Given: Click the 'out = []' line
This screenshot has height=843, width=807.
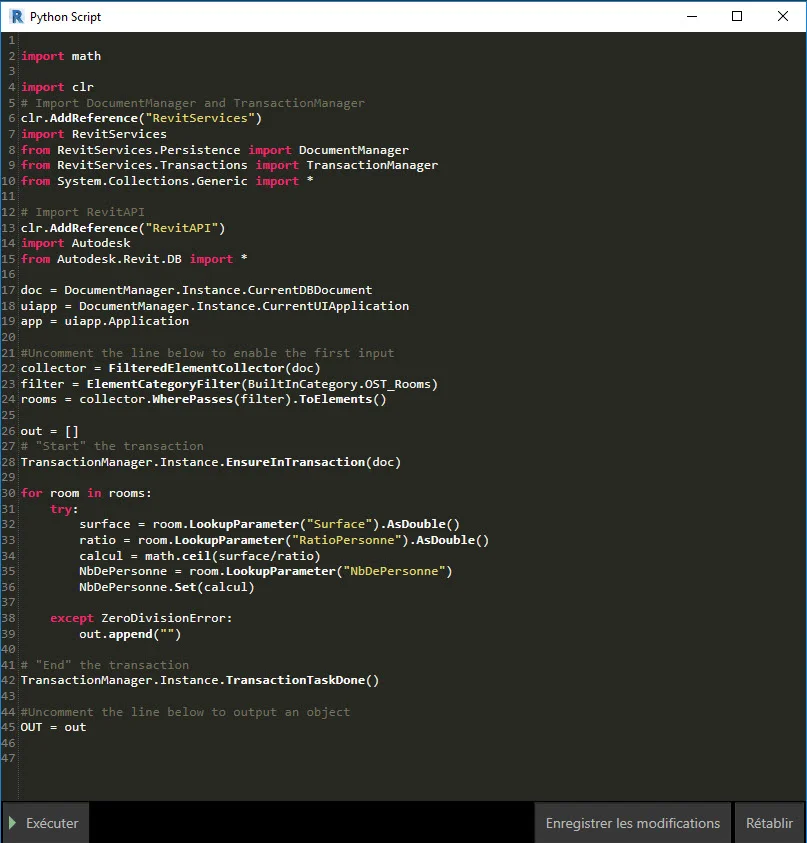Looking at the screenshot, I should click(49, 431).
